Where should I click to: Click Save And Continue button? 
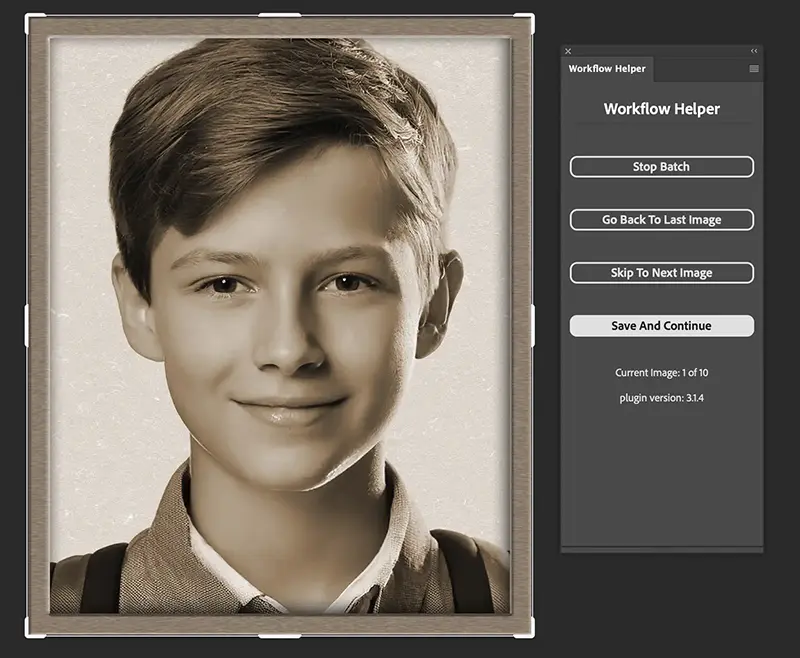(661, 326)
